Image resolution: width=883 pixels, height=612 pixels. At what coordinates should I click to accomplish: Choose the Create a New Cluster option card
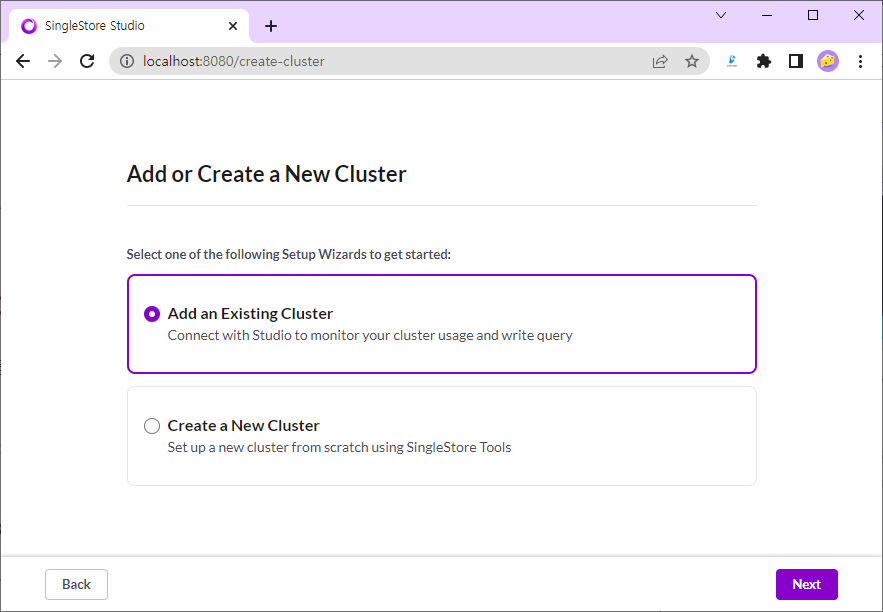point(442,436)
